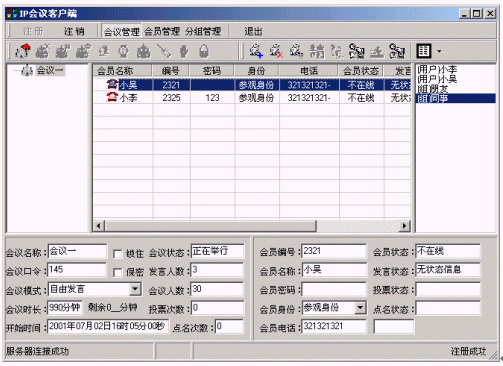This screenshot has width=503, height=366.
Task: Click the raised hand icon in toolbar
Action: point(184,51)
